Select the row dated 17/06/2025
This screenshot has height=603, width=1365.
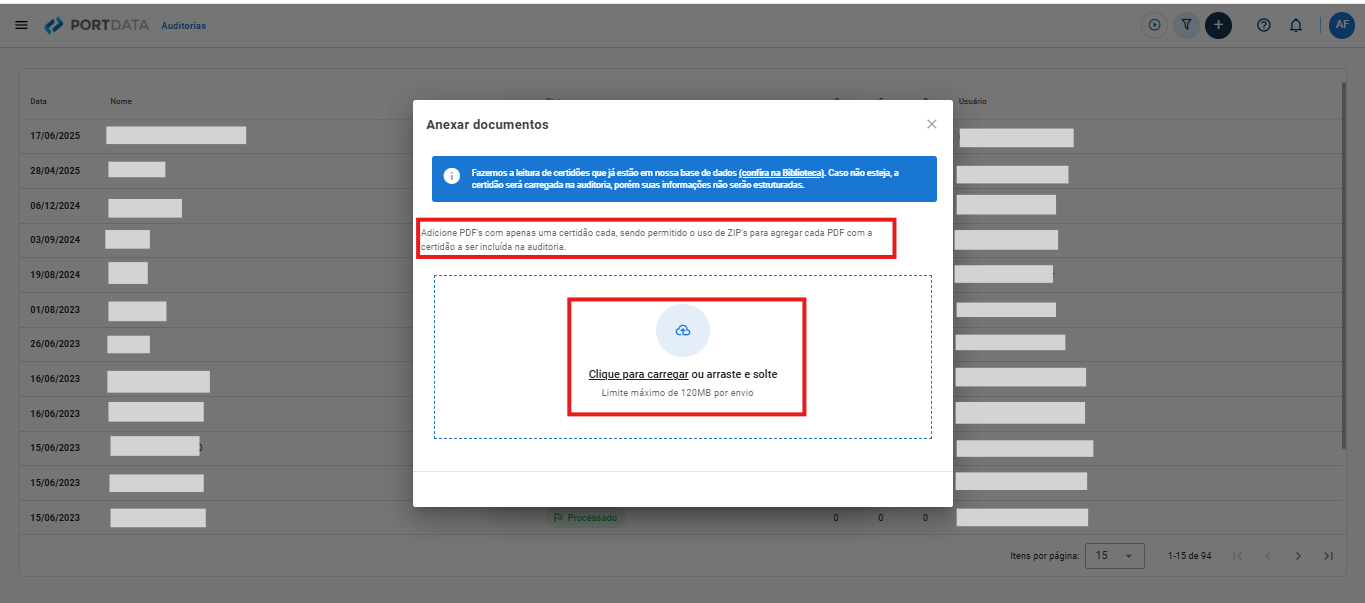(x=682, y=136)
